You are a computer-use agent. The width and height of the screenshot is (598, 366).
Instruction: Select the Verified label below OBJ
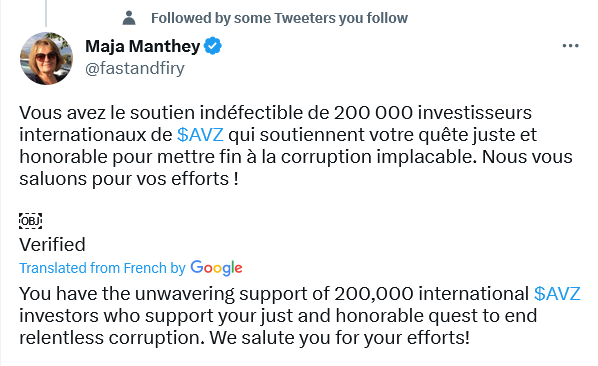(x=52, y=245)
